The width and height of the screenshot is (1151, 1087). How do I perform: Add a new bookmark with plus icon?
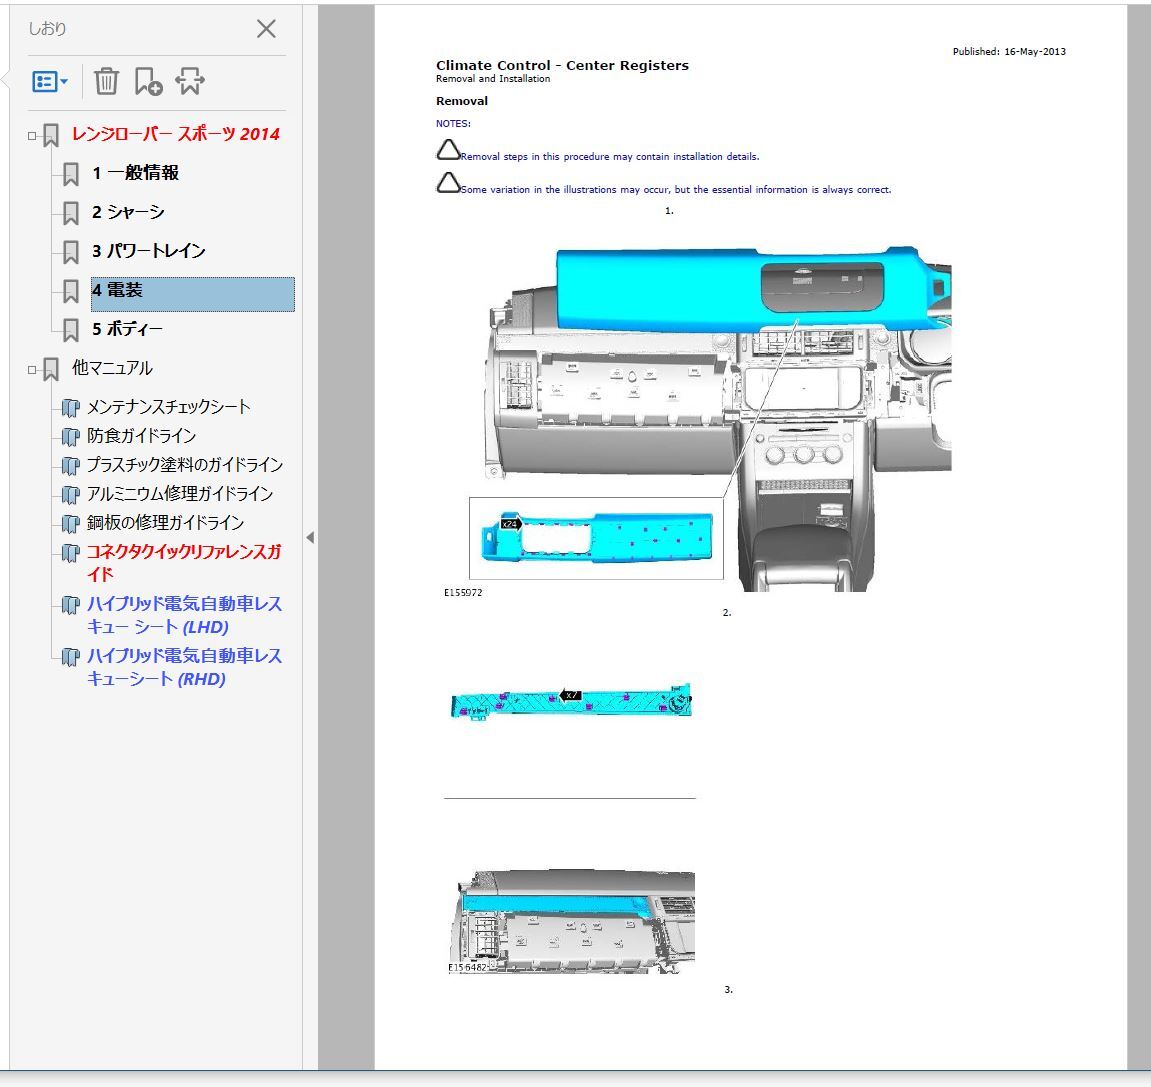[x=148, y=81]
